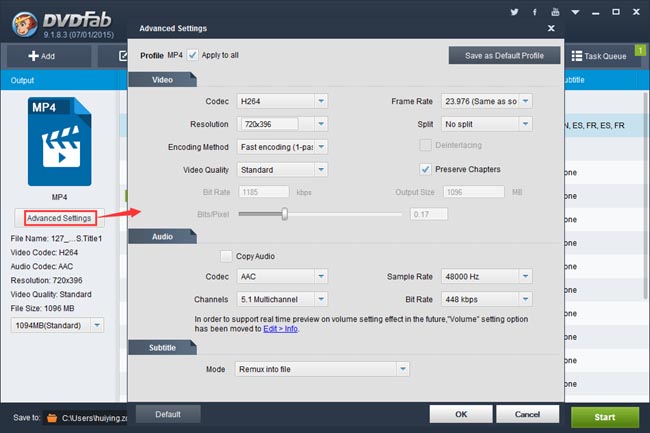
Task: Click the Output column header
Action: point(22,80)
